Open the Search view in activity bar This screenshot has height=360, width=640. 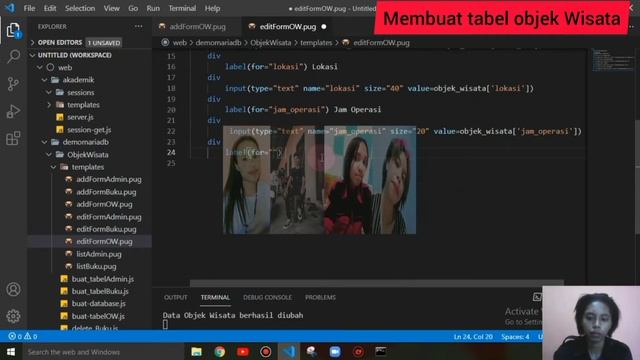tap(13, 56)
